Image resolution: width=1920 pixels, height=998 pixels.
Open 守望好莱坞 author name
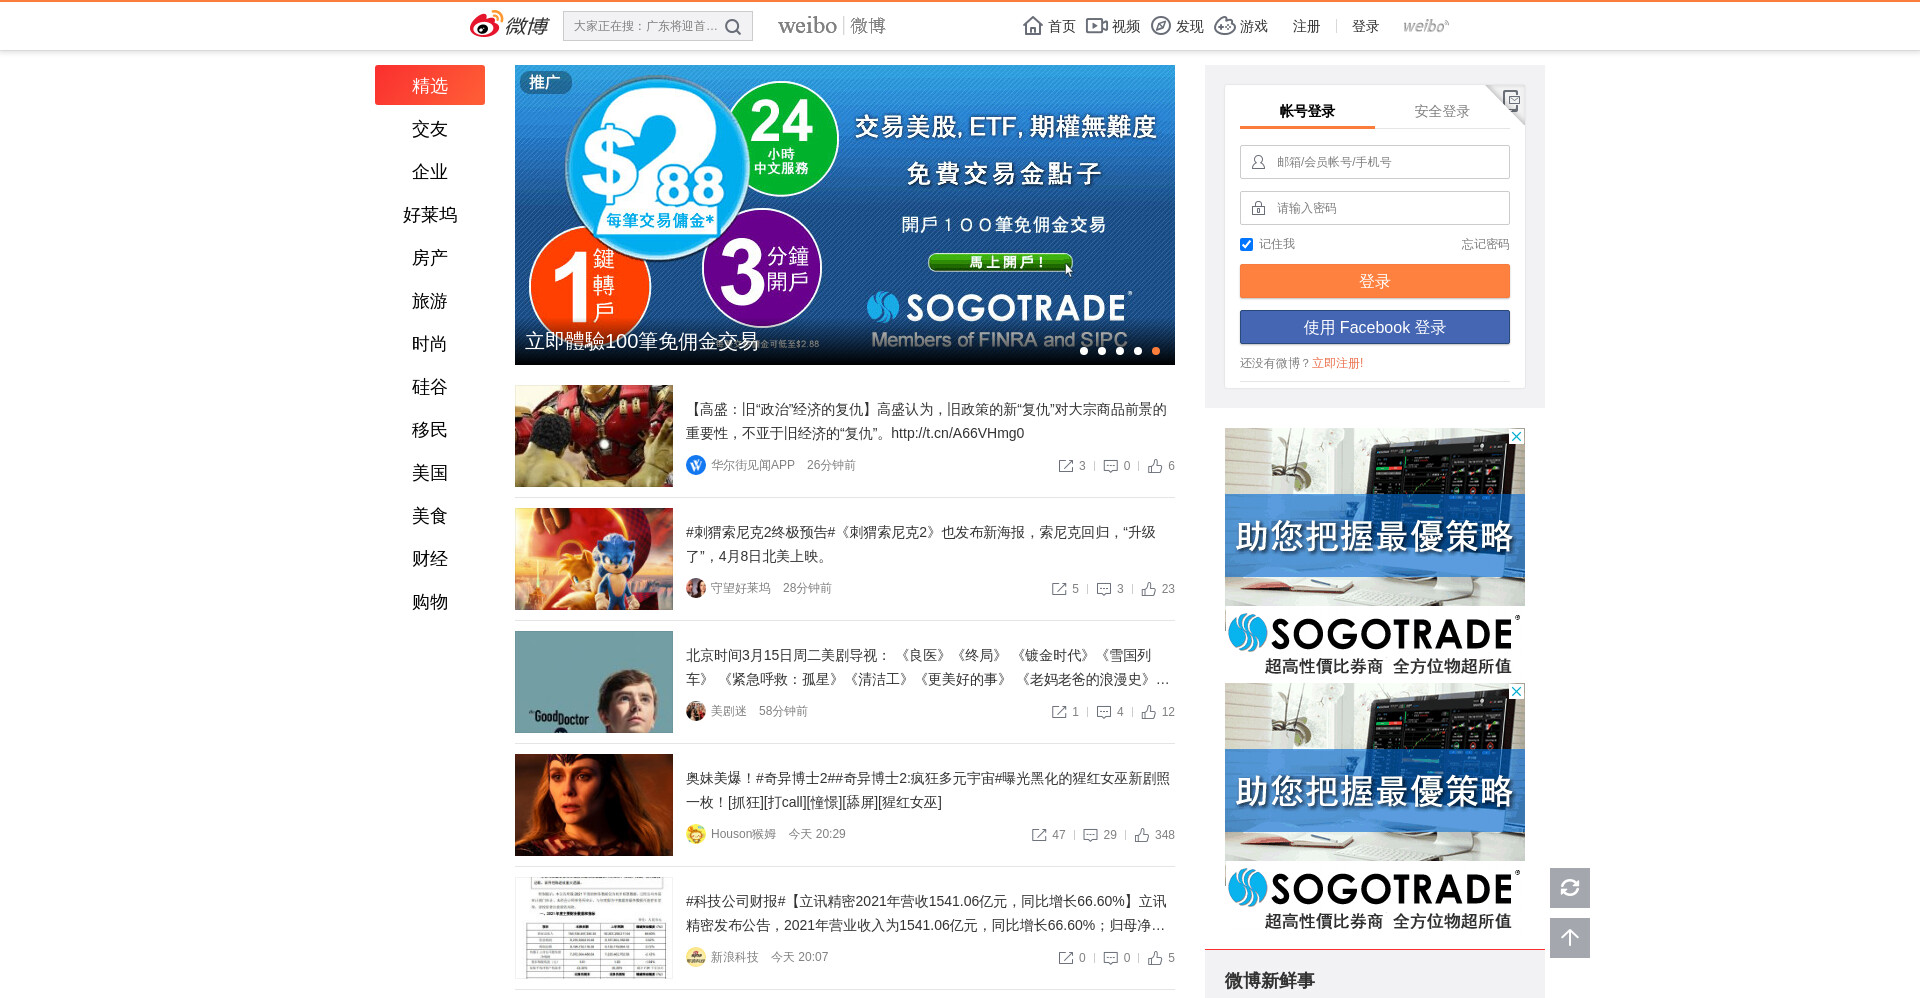740,588
